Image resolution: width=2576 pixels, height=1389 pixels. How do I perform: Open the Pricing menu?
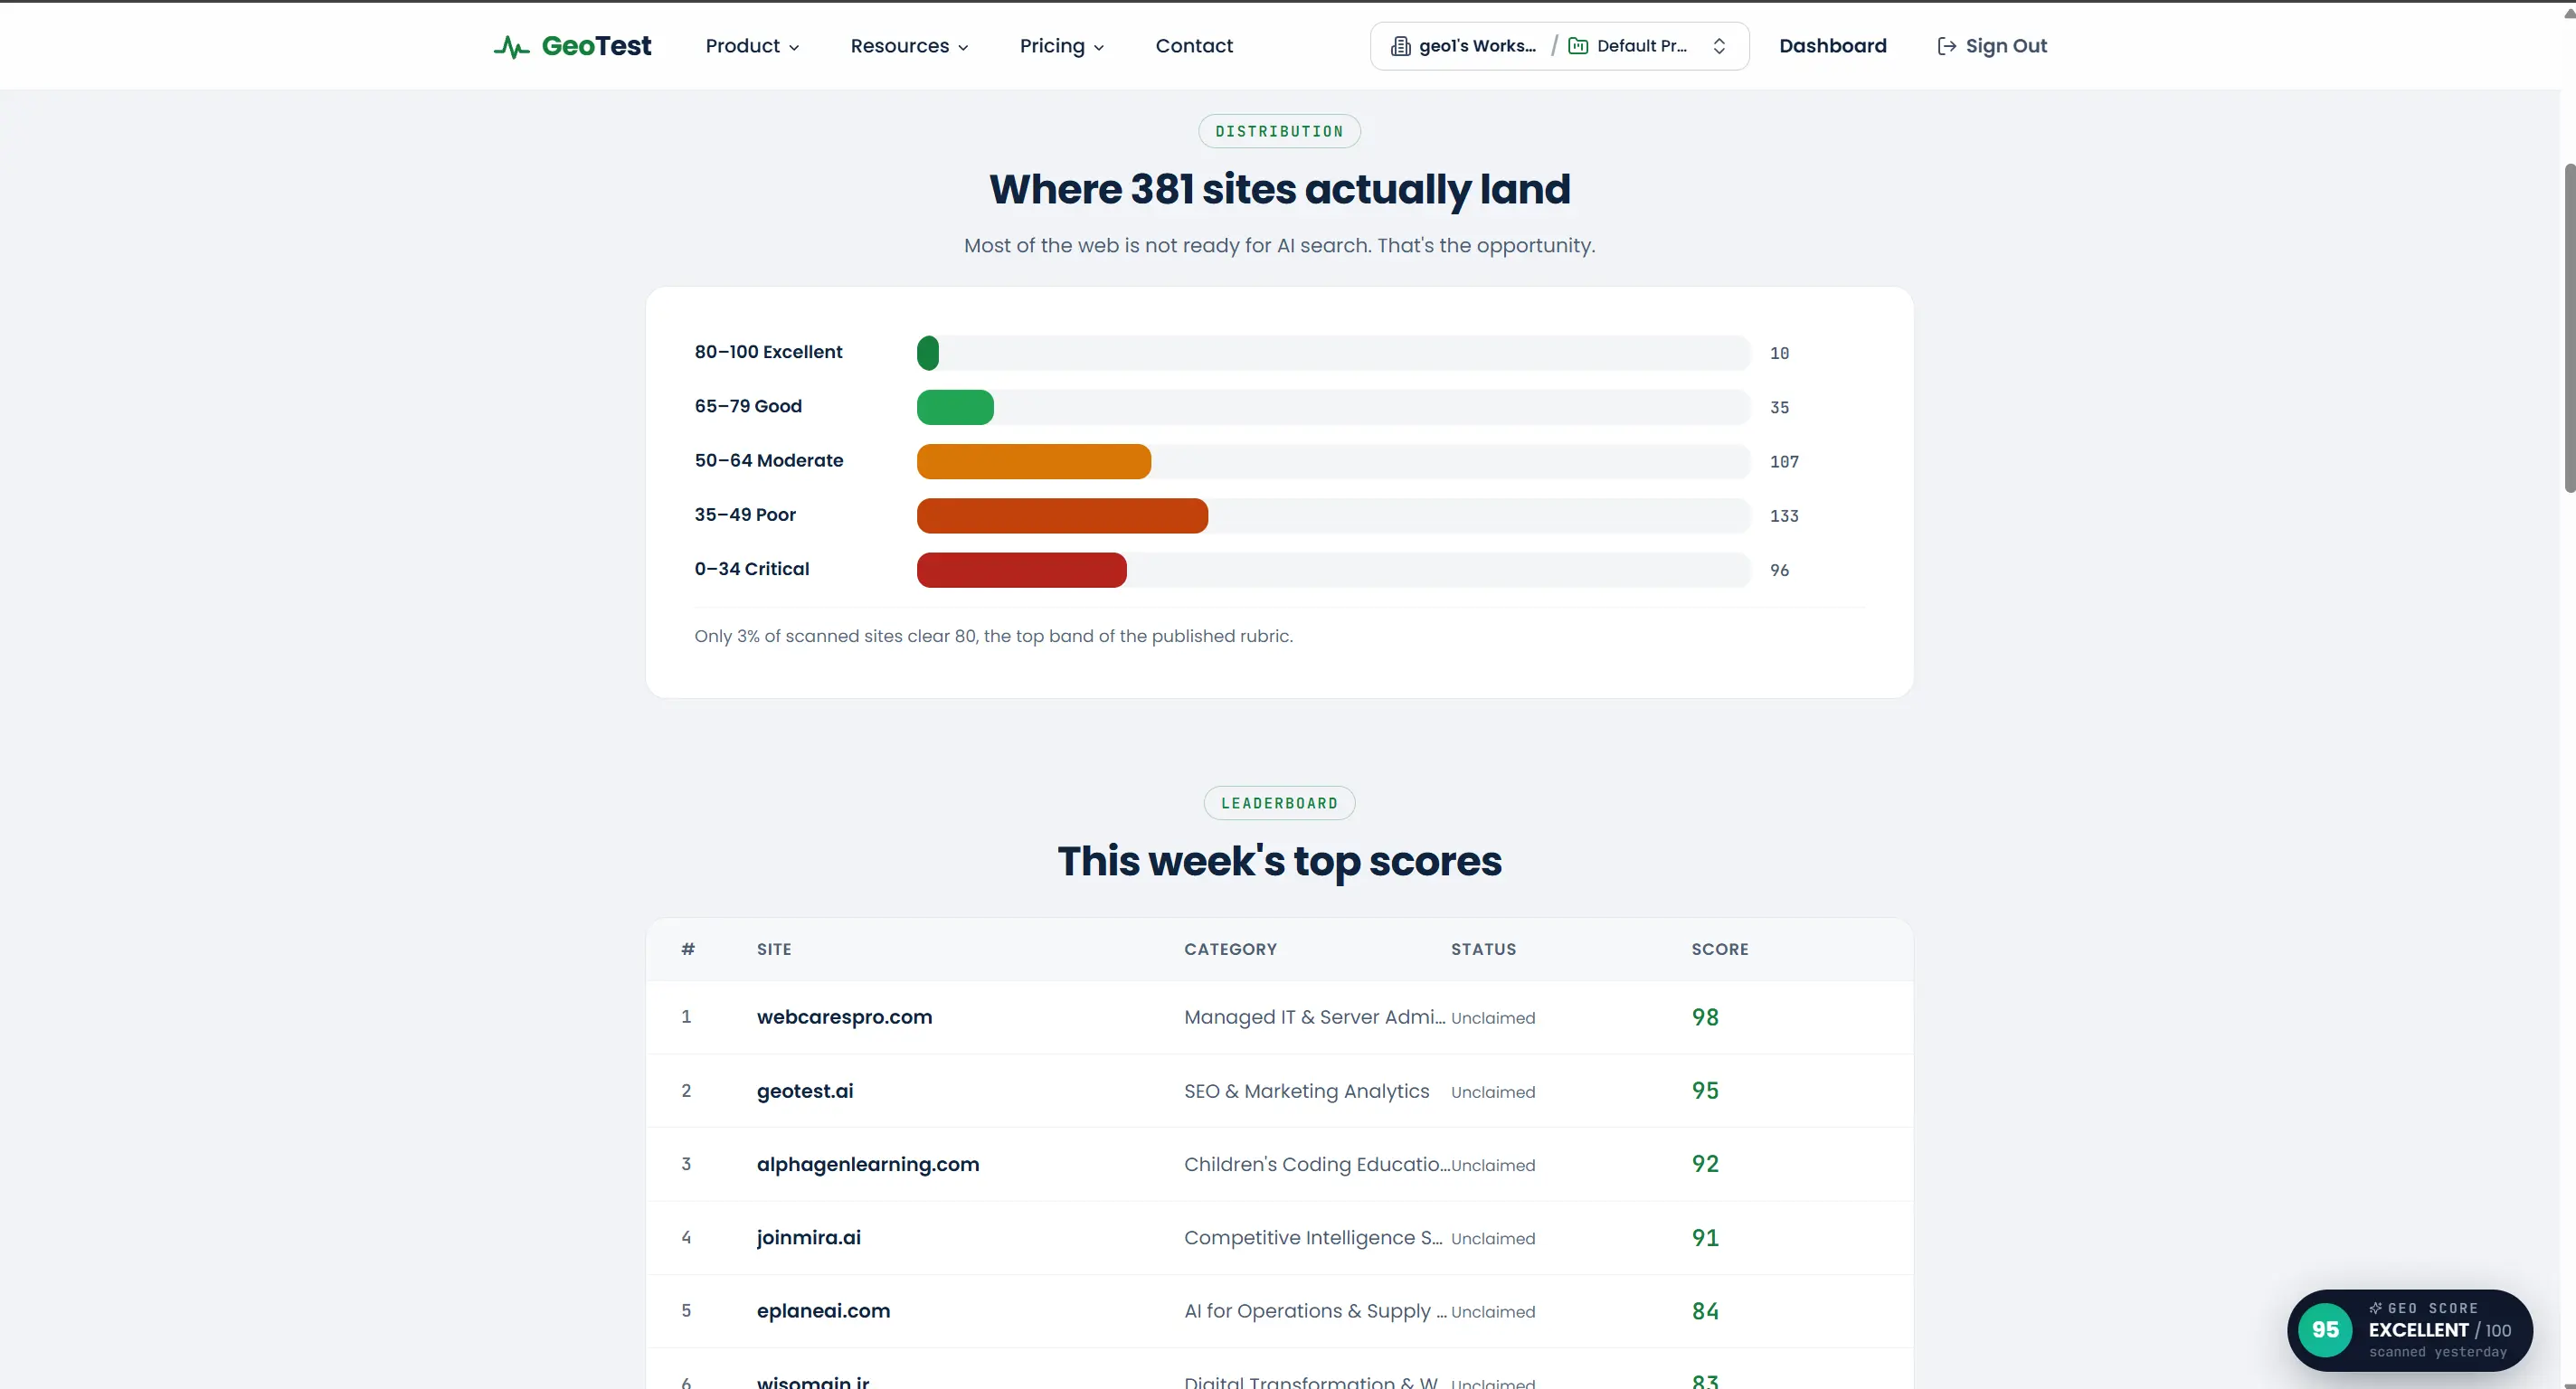1062,46
